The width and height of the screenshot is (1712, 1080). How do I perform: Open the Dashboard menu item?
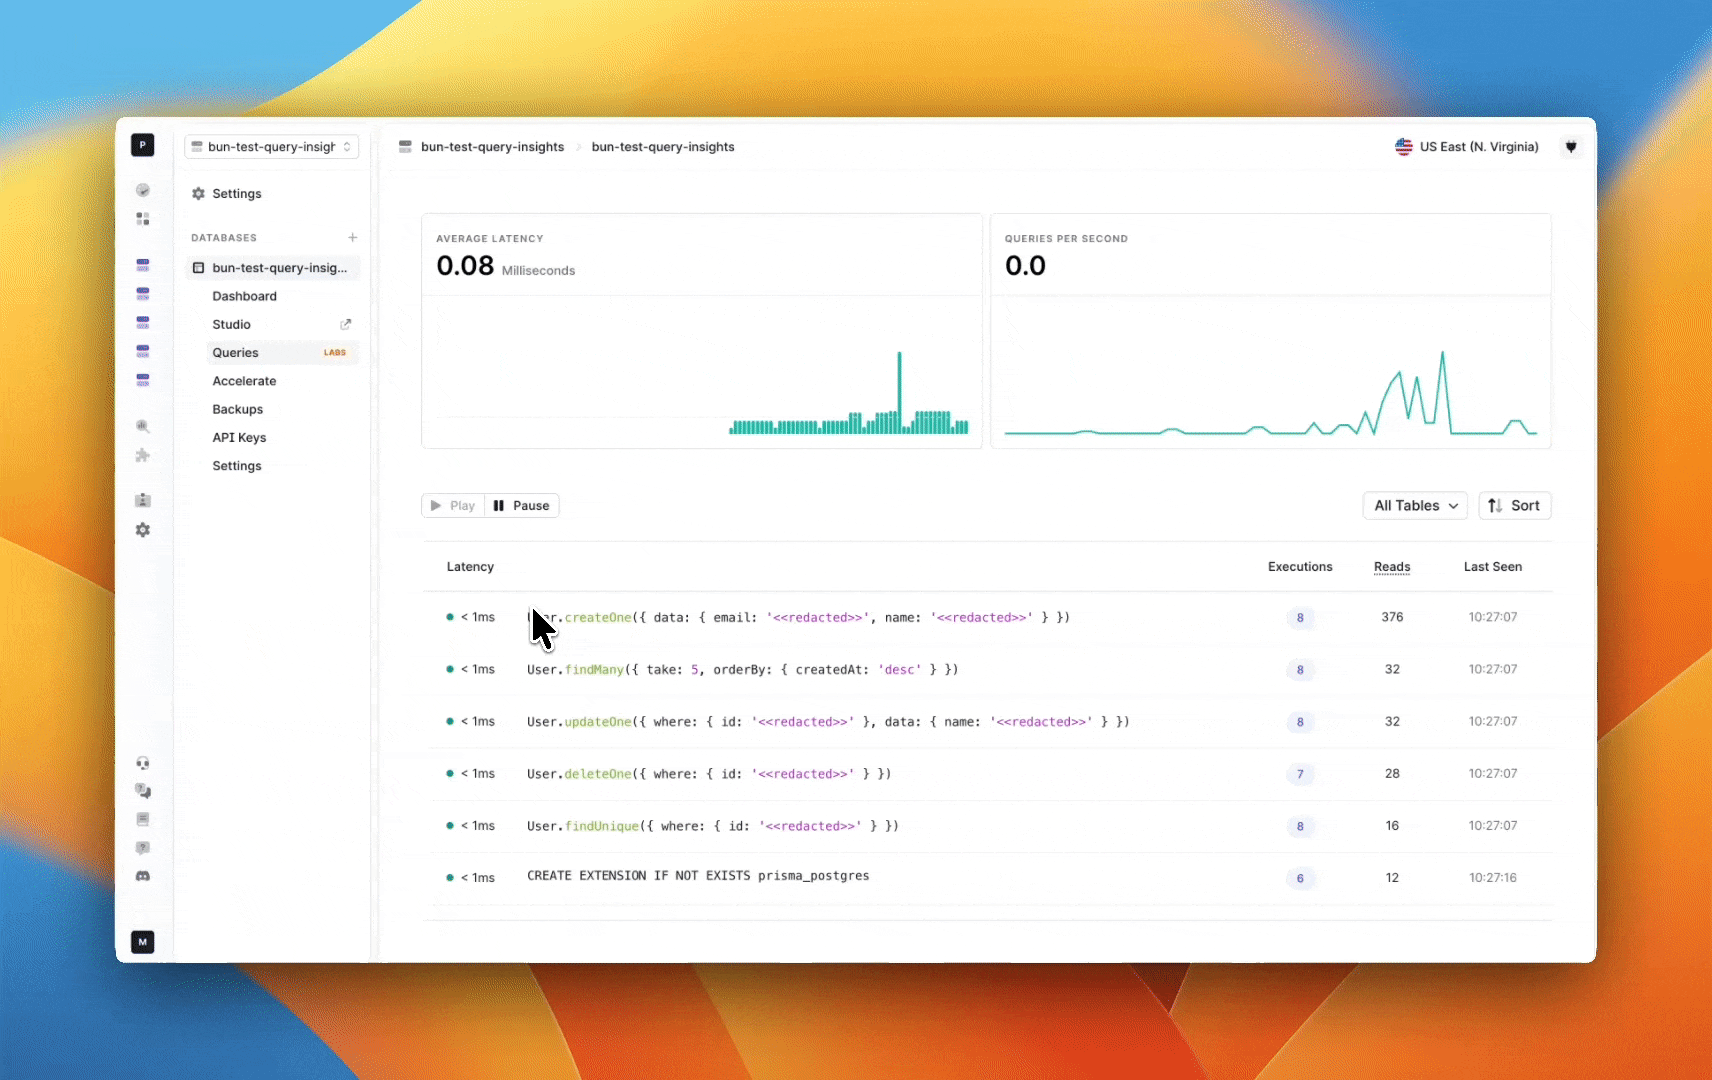pyautogui.click(x=244, y=296)
